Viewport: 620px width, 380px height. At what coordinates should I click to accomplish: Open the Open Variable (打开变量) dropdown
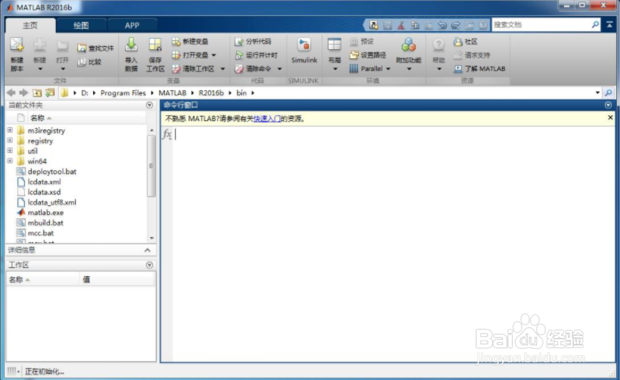[x=214, y=55]
